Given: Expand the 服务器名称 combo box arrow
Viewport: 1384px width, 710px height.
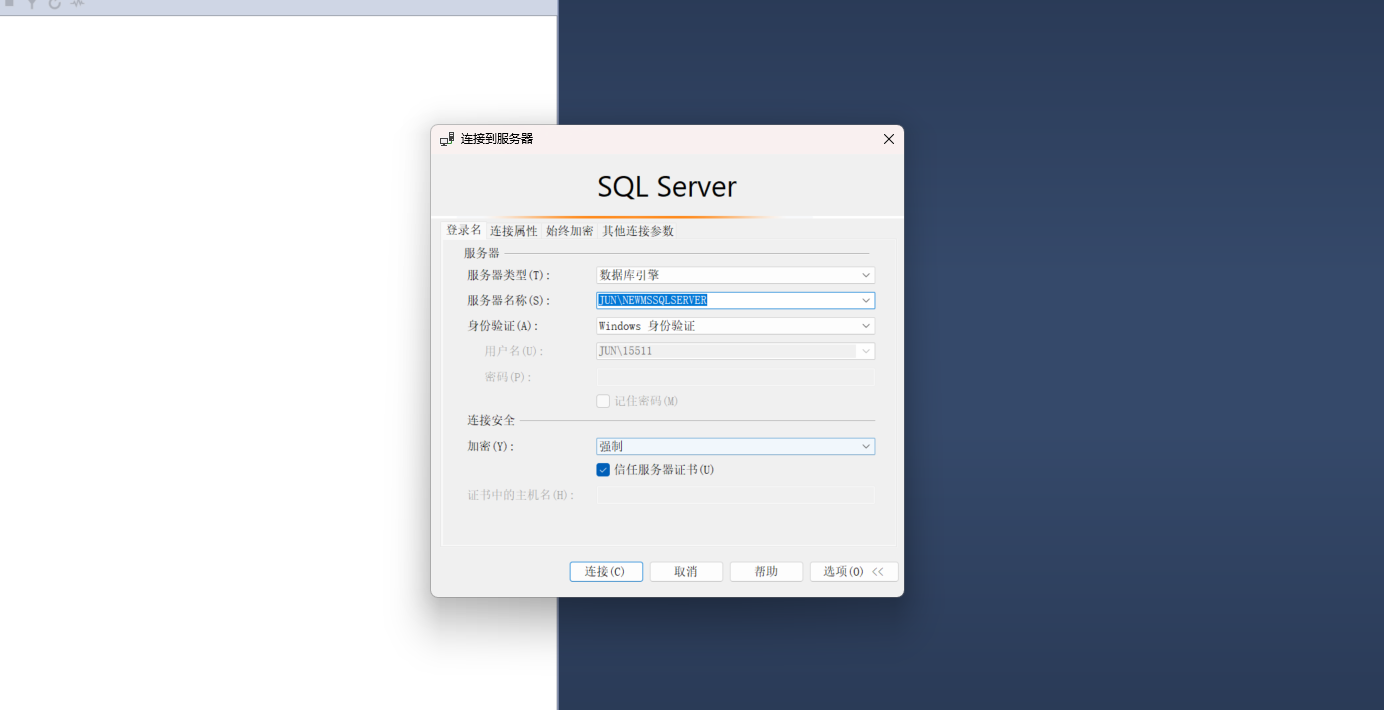Looking at the screenshot, I should point(866,300).
